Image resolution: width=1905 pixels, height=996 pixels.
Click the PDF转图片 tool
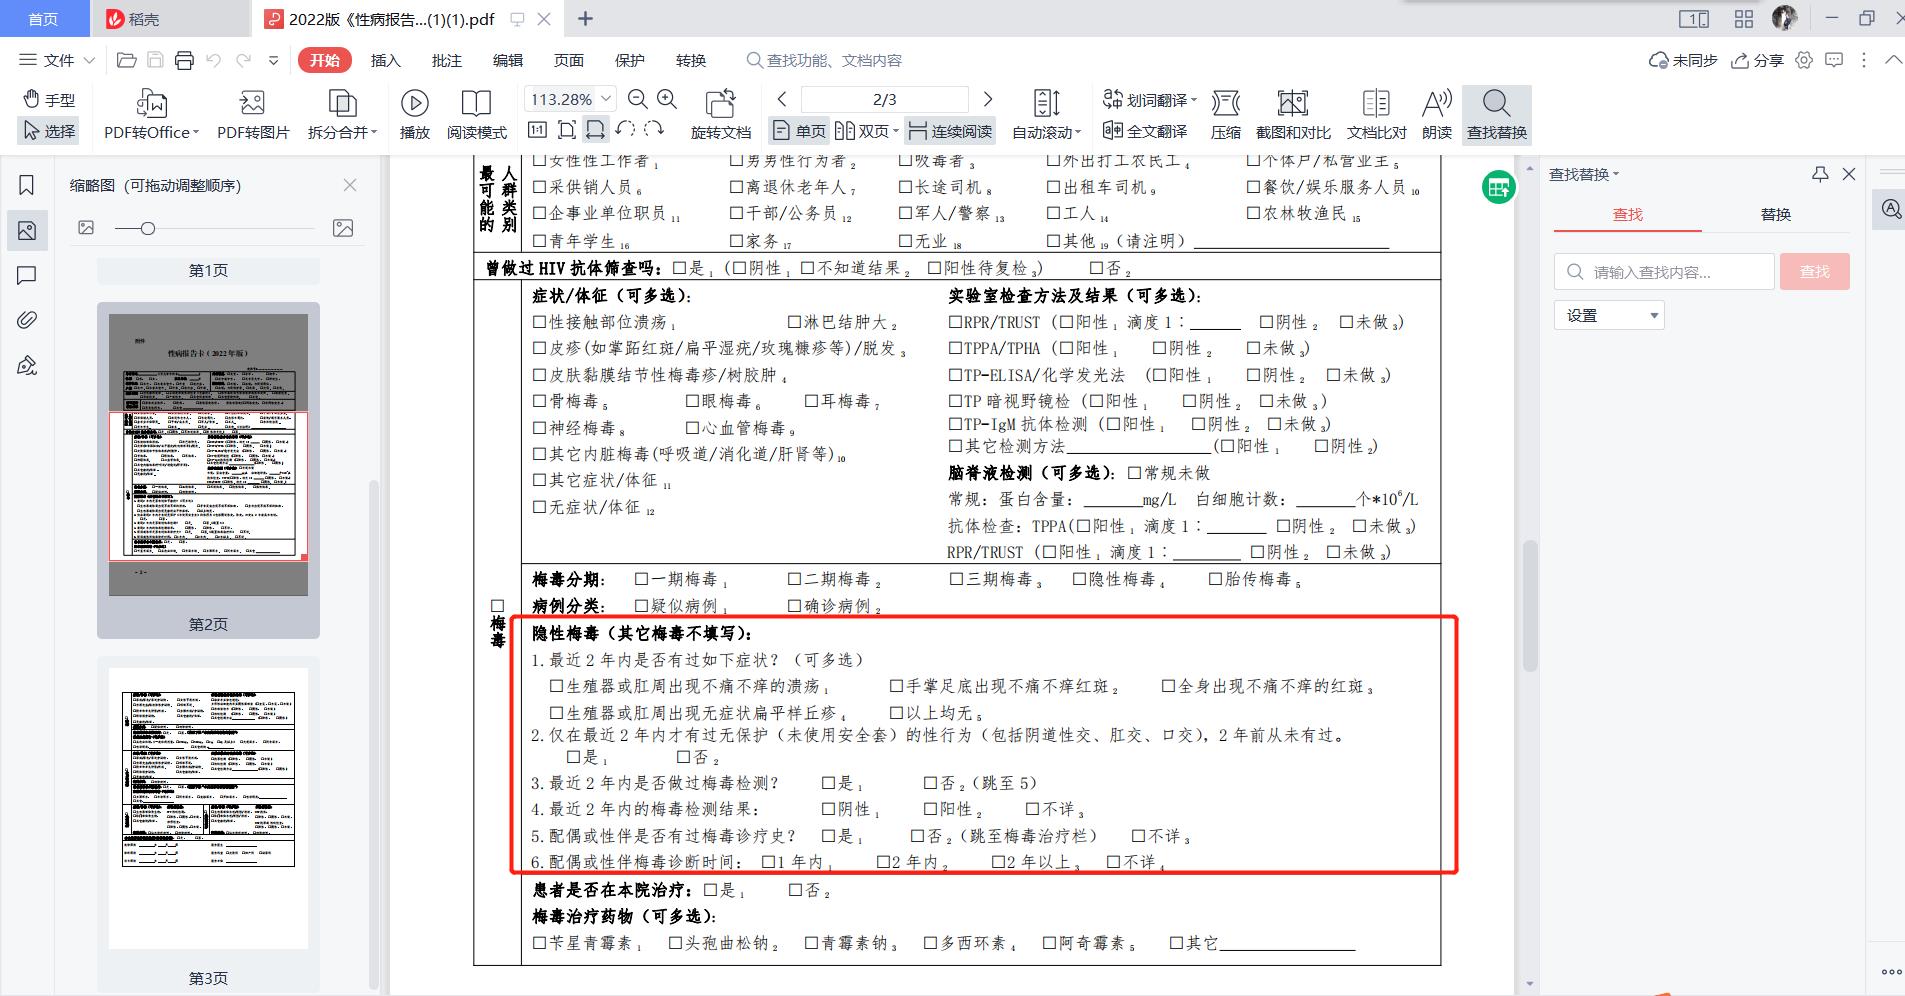(x=253, y=115)
